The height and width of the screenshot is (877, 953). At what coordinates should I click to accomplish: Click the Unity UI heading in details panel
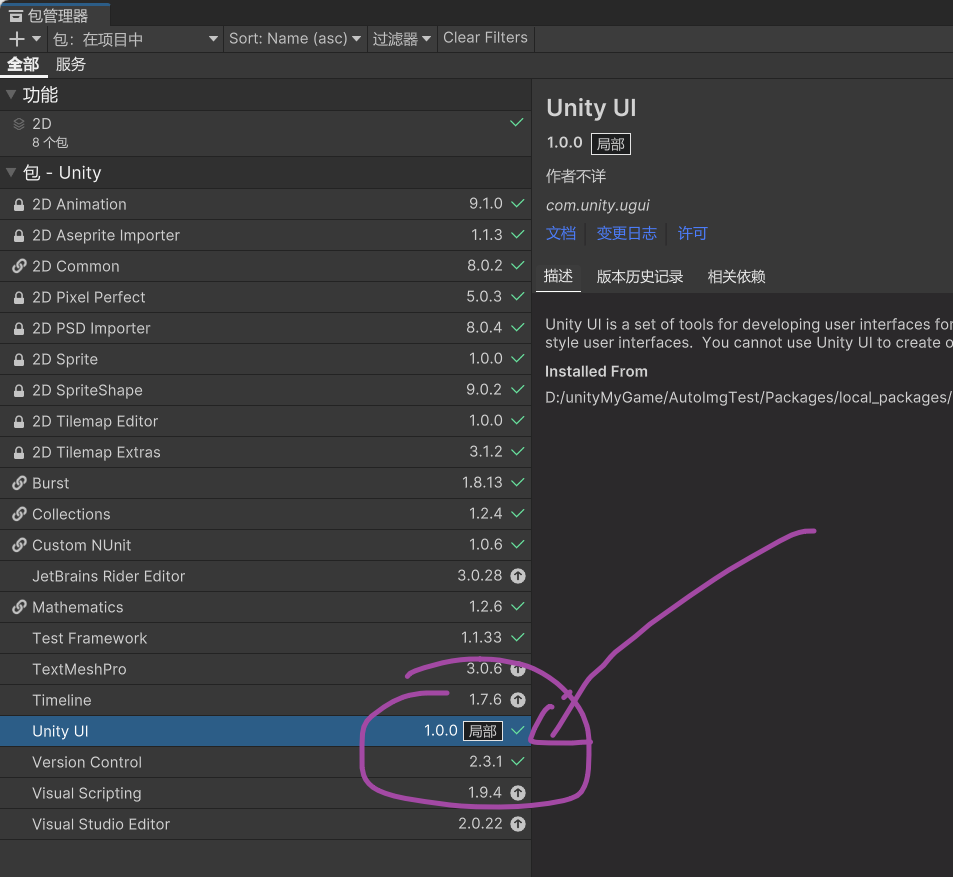(x=591, y=108)
